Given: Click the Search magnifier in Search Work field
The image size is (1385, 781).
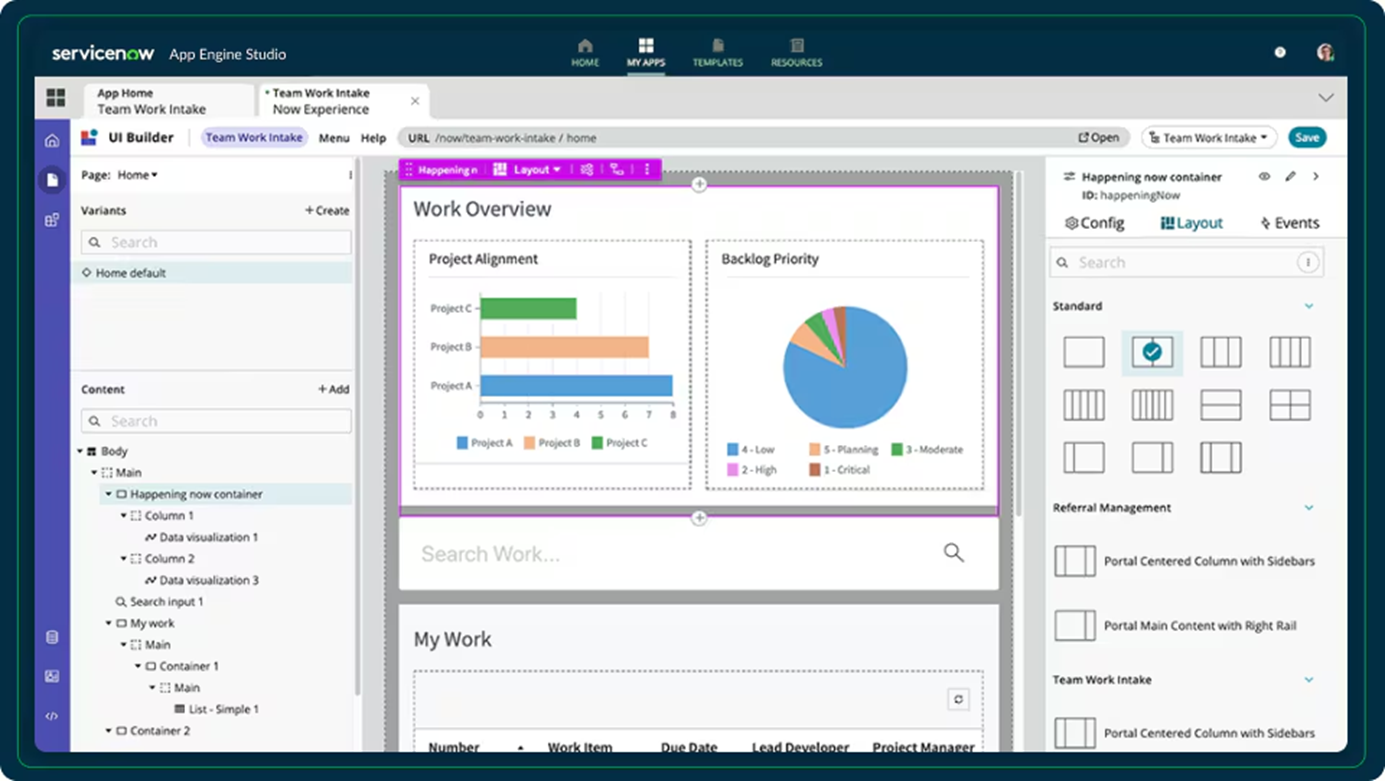Looking at the screenshot, I should point(952,551).
